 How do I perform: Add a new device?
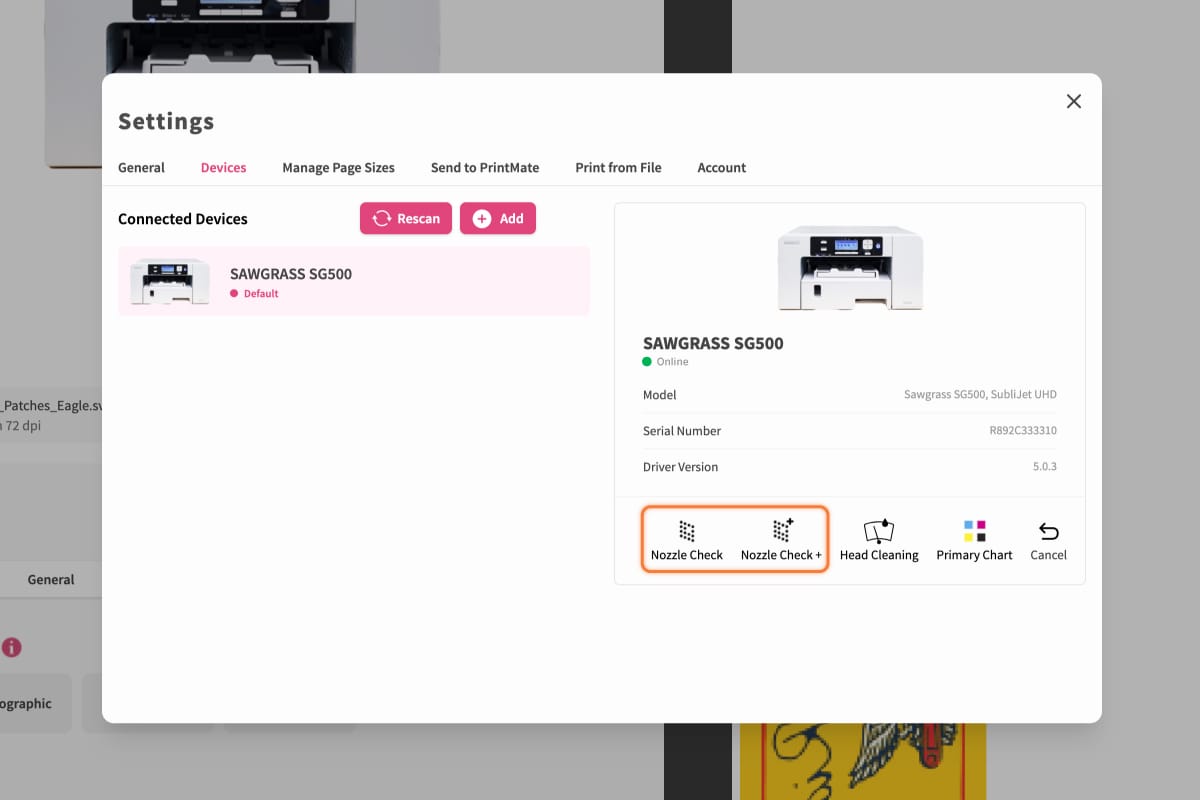coord(498,218)
